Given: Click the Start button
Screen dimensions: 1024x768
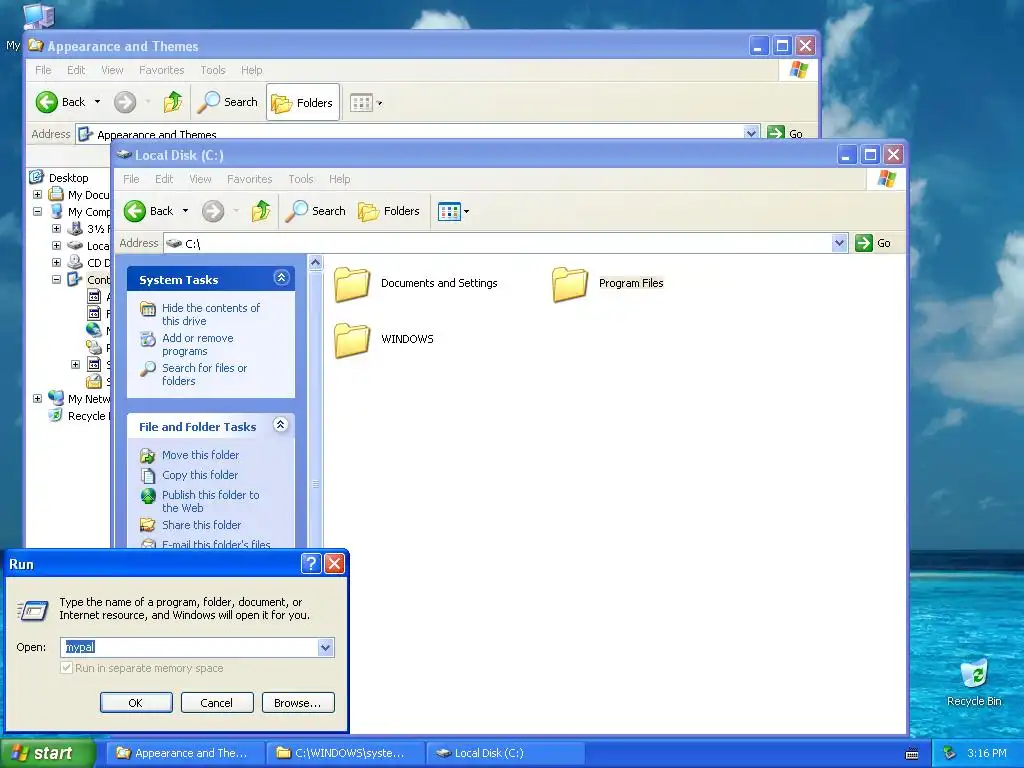Looking at the screenshot, I should coord(47,753).
